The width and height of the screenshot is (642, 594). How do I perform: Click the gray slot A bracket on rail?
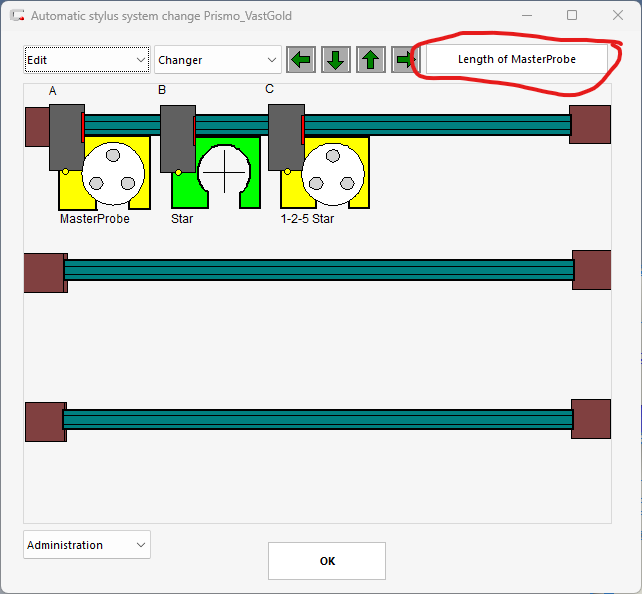67,137
